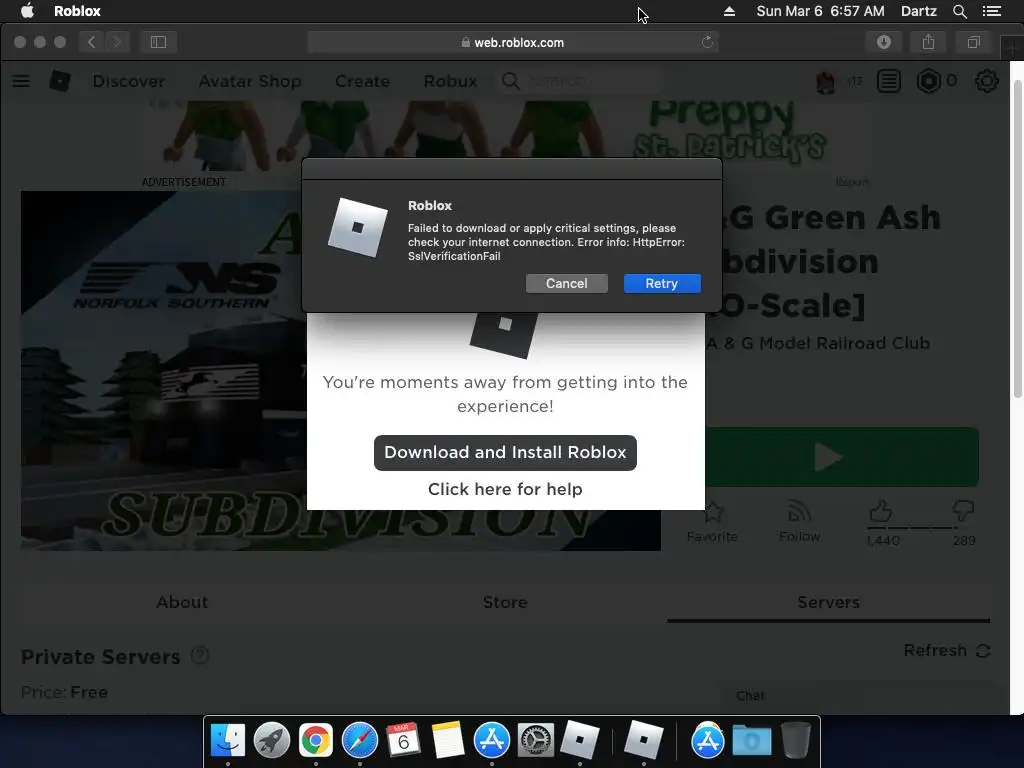Click the Private Servers help question icon
Screen dimensions: 1024x768
click(200, 655)
